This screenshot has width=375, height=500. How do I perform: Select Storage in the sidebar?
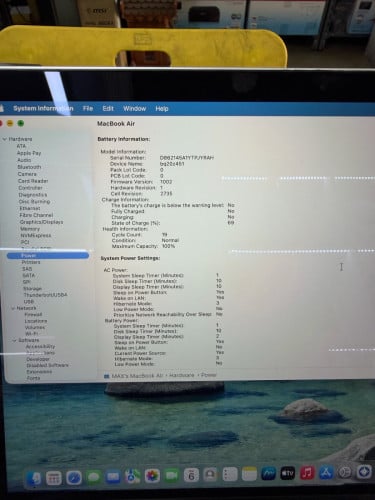(33, 289)
